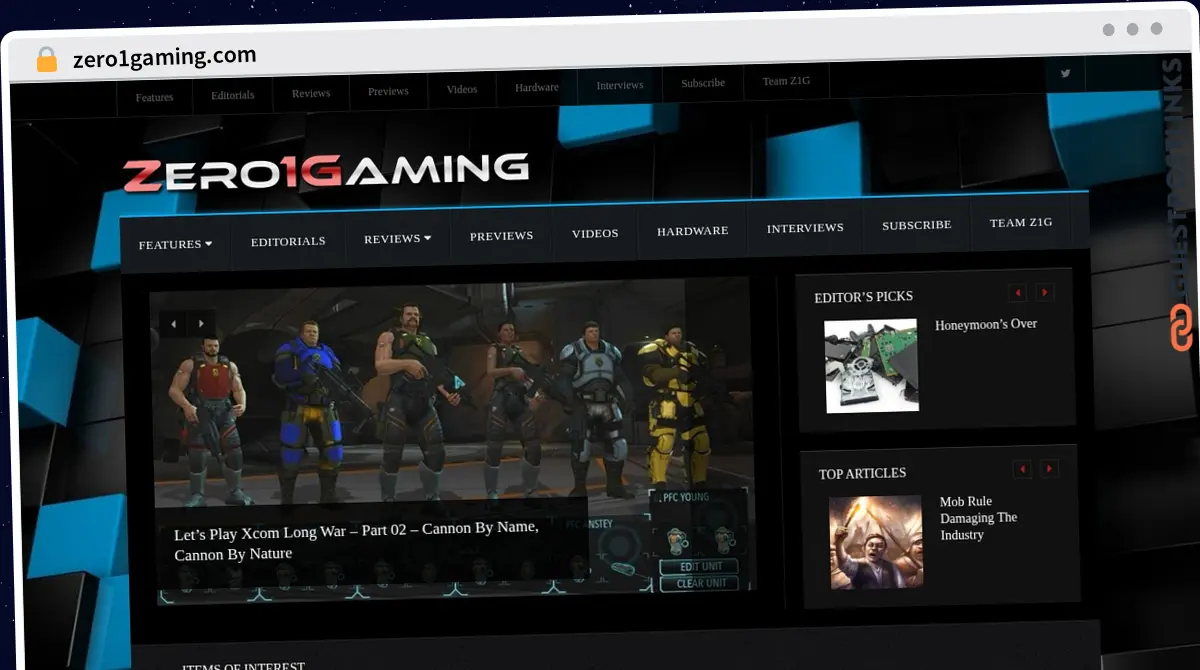Click Features in the top small menu

154,97
